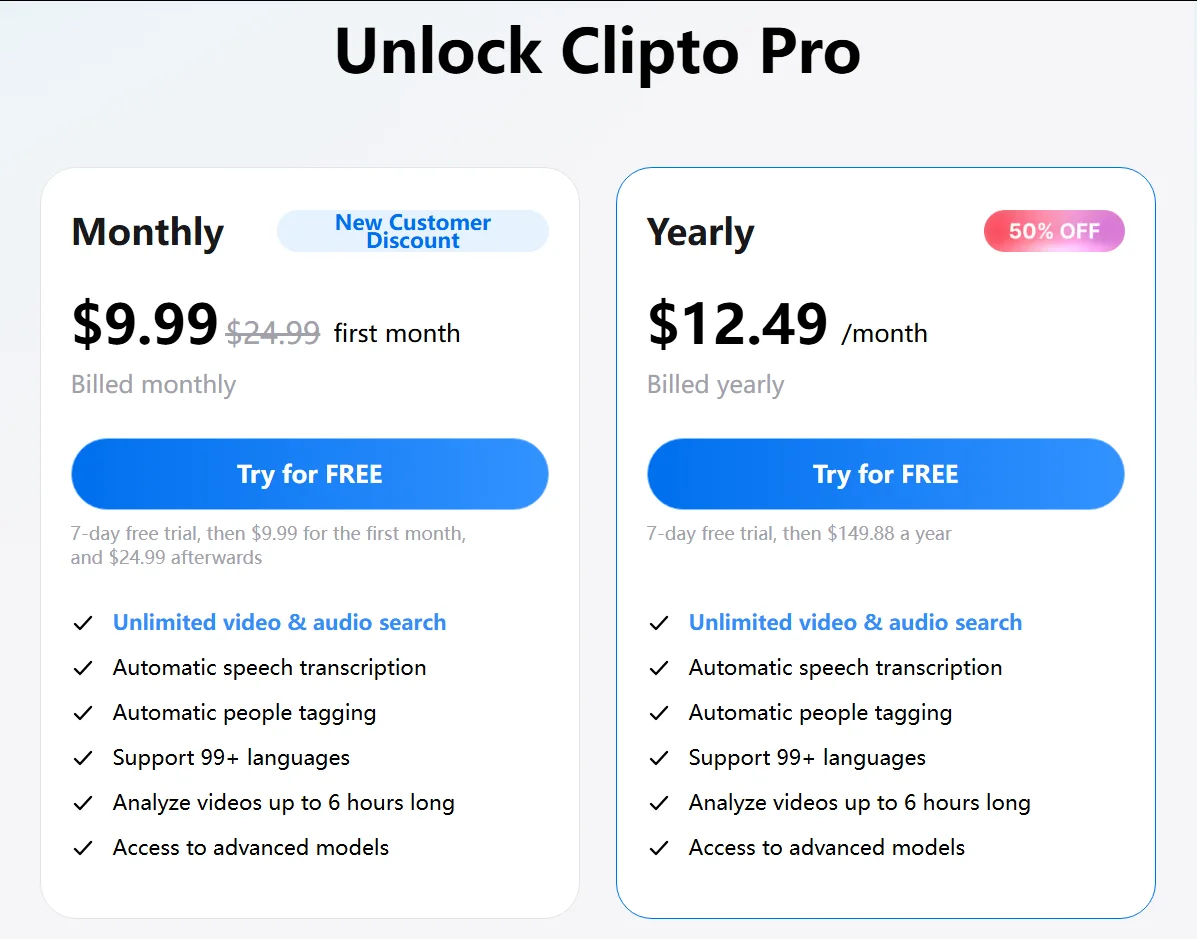Viewport: 1197px width, 939px height.
Task: Click checkmark beside Monthly Unlimited video & audio search
Action: (x=83, y=623)
